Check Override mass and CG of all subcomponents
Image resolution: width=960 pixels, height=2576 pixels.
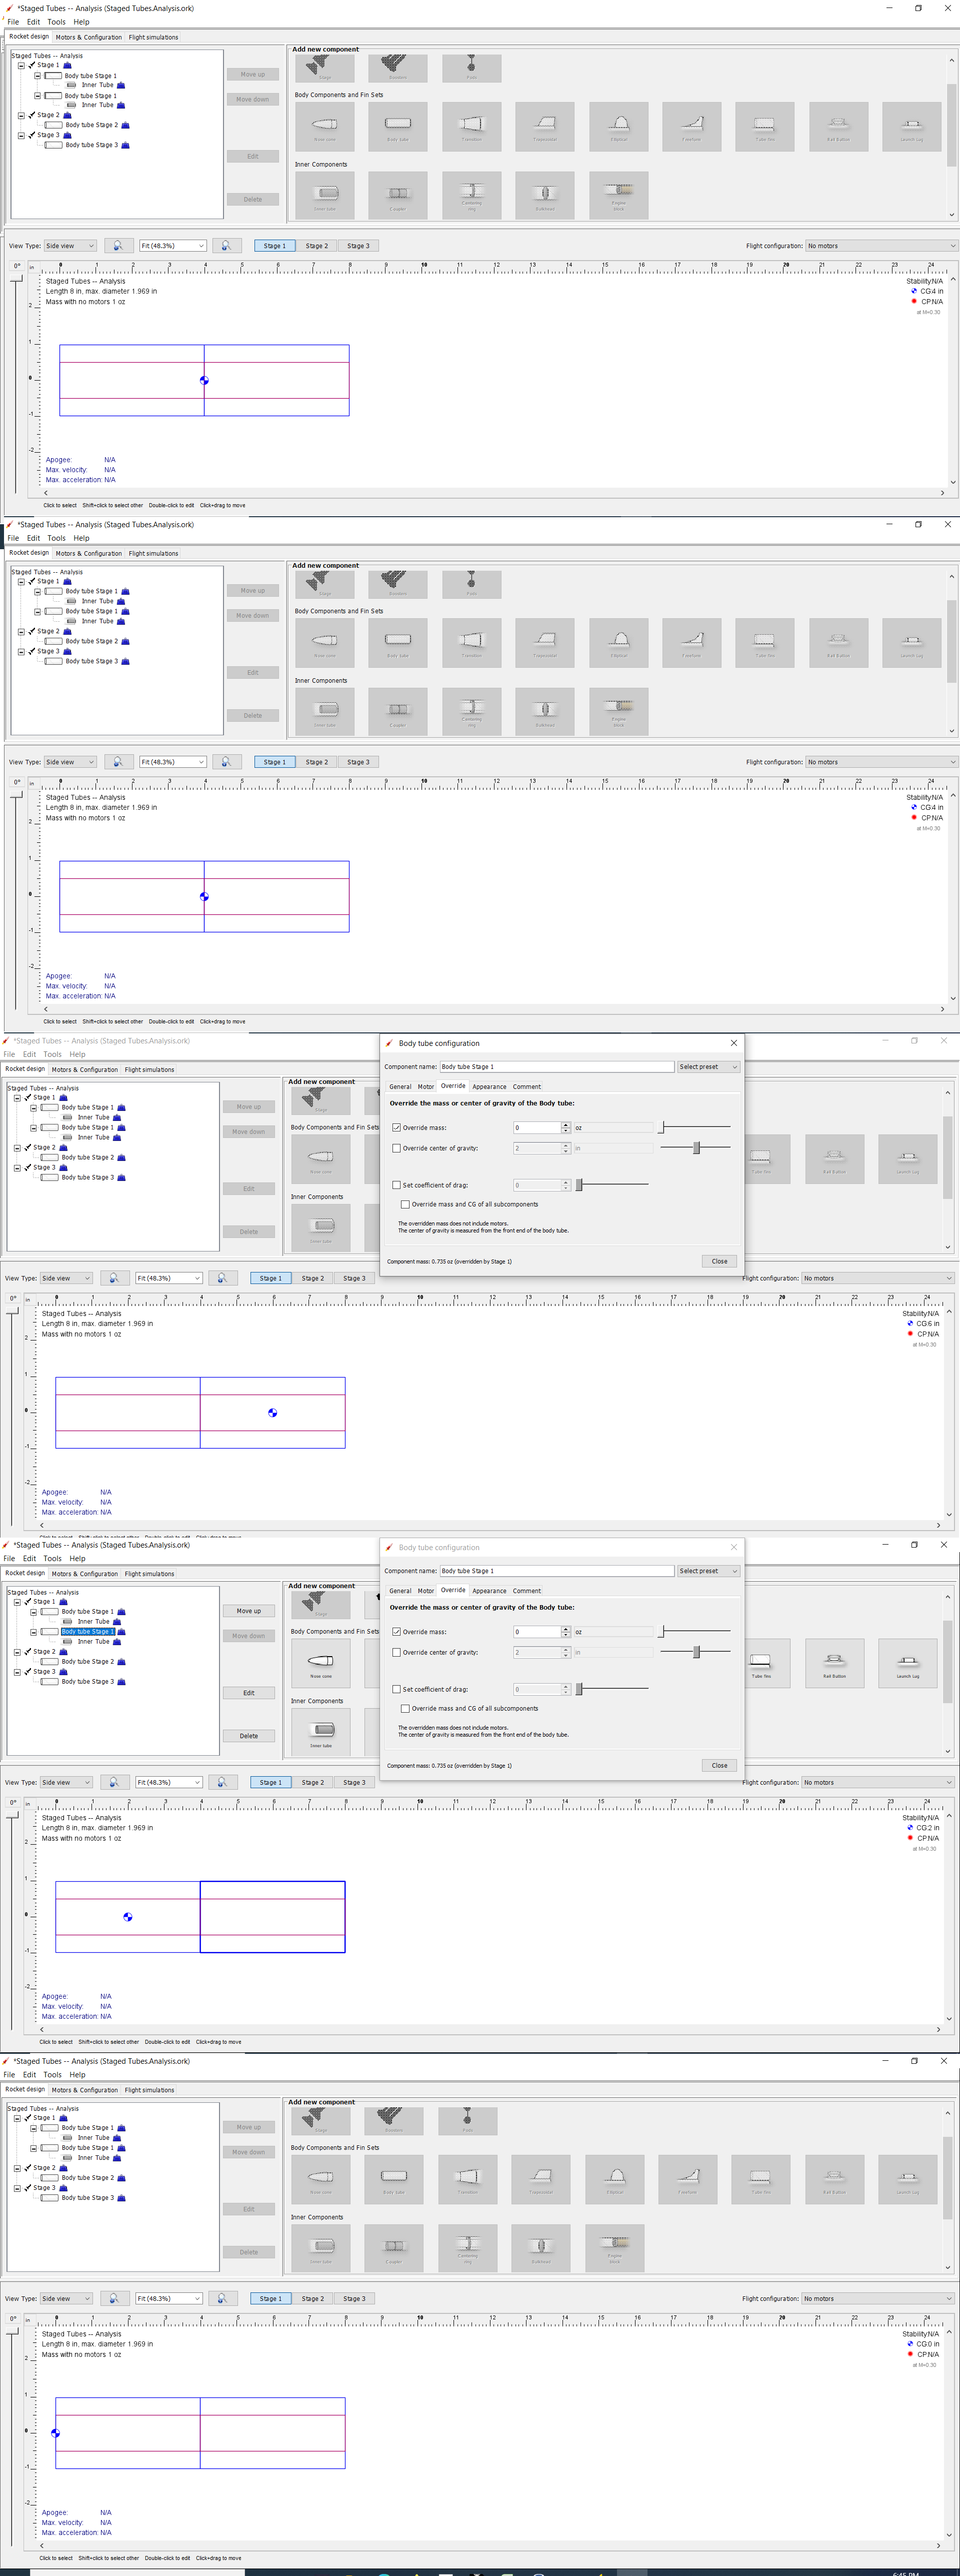coord(405,1204)
